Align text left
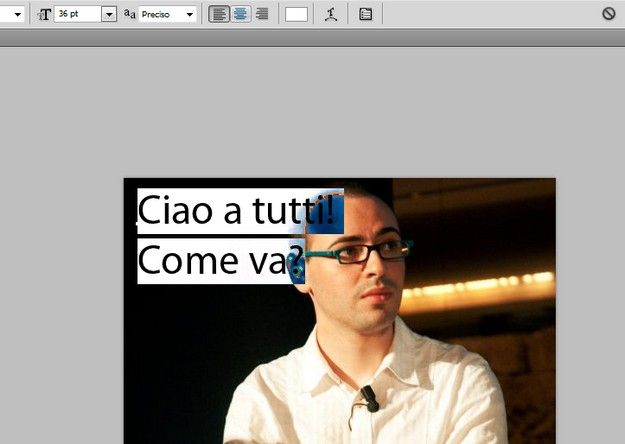This screenshot has width=625, height=444. pos(219,14)
